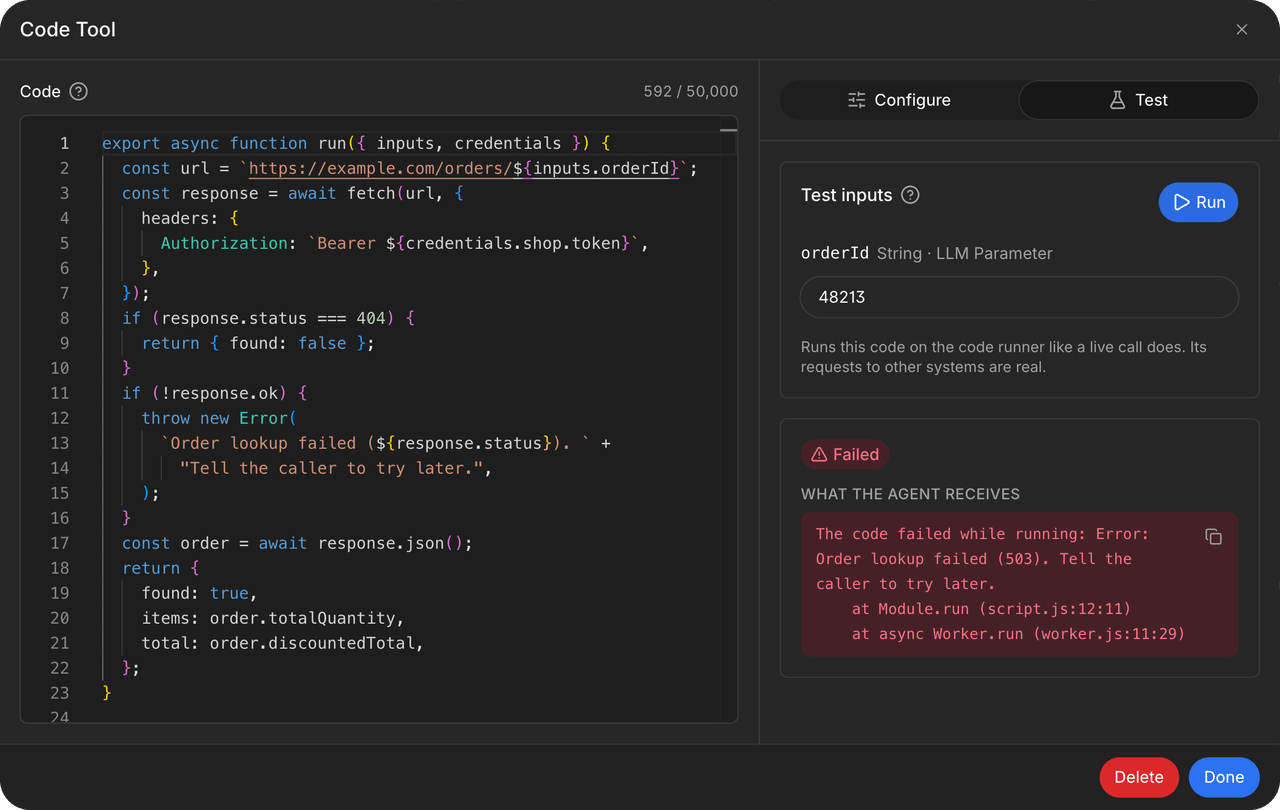Click the play icon in Run button
Image resolution: width=1280 pixels, height=810 pixels.
[x=1181, y=202]
